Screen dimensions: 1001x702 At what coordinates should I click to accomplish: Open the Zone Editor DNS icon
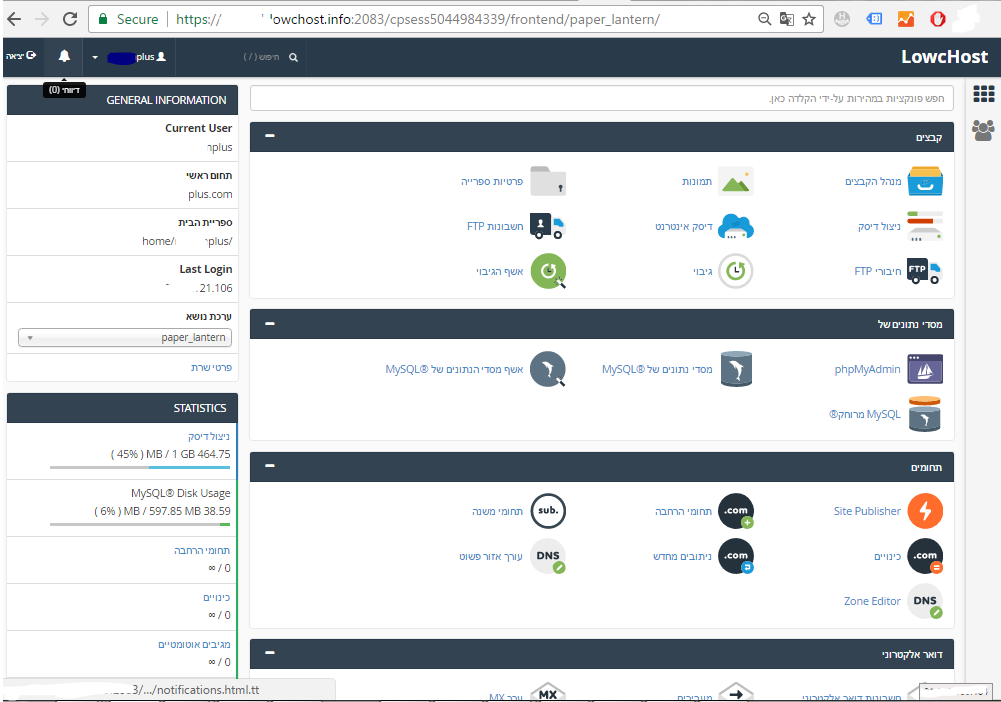[924, 601]
